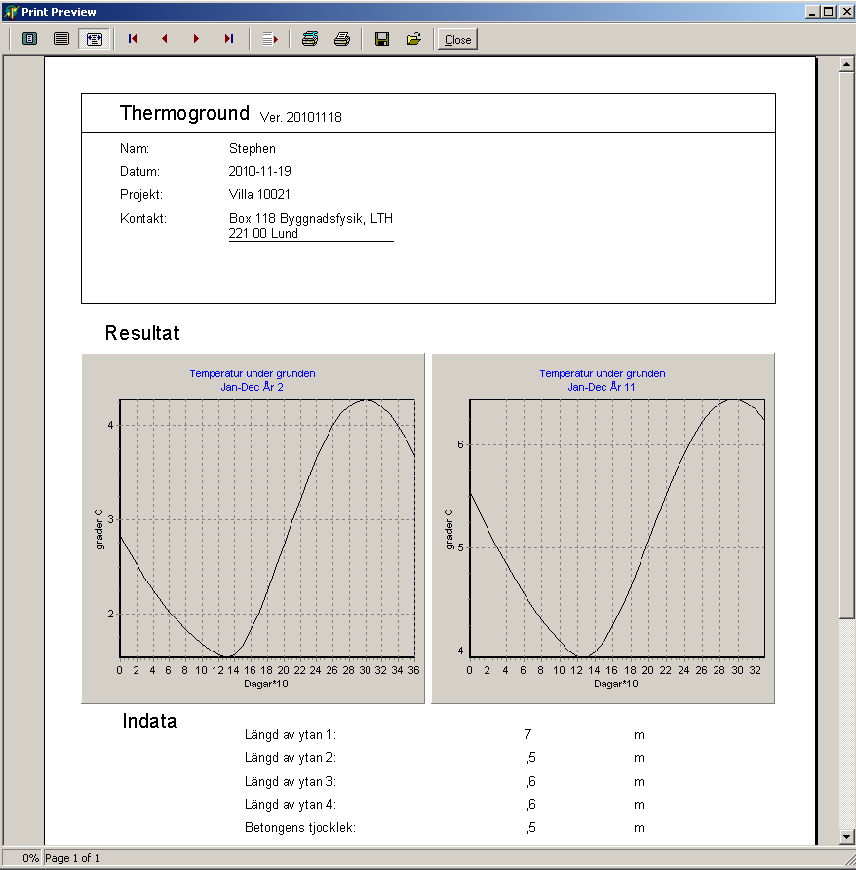The image size is (856, 870).
Task: Select the zoom to 100% icon
Action: [x=62, y=39]
